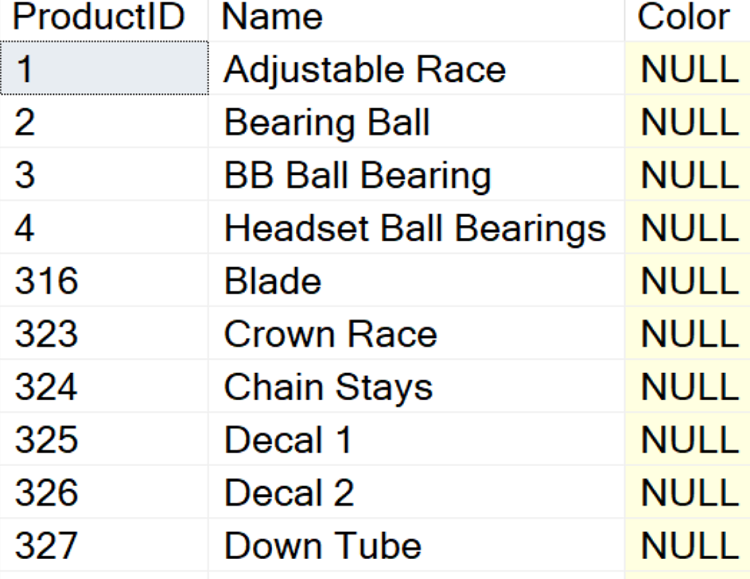750x579 pixels.
Task: Select the Decal 2 name cell
Action: [x=417, y=493]
